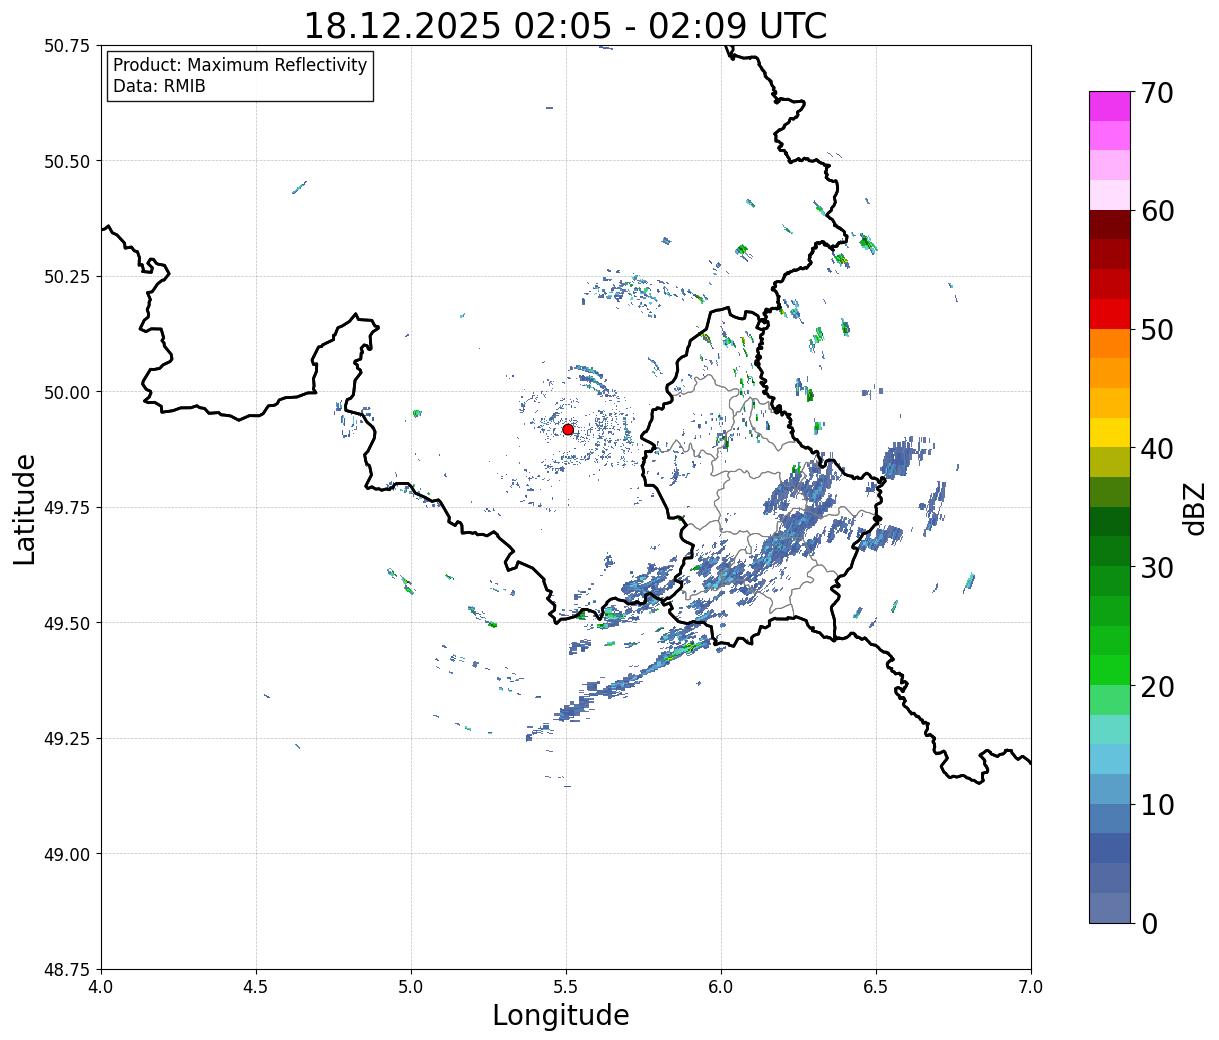The height and width of the screenshot is (1040, 1219).
Task: Click the latitude tick 50.50
Action: pos(67,161)
